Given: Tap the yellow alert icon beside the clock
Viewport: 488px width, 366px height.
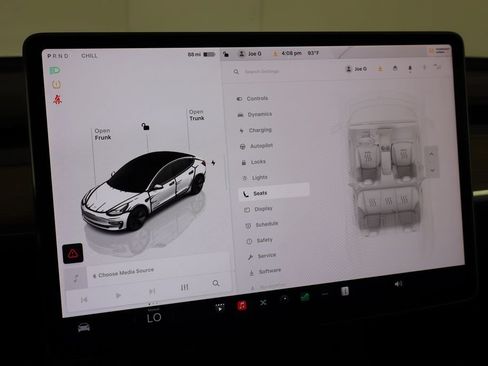Looking at the screenshot, I should tap(275, 53).
